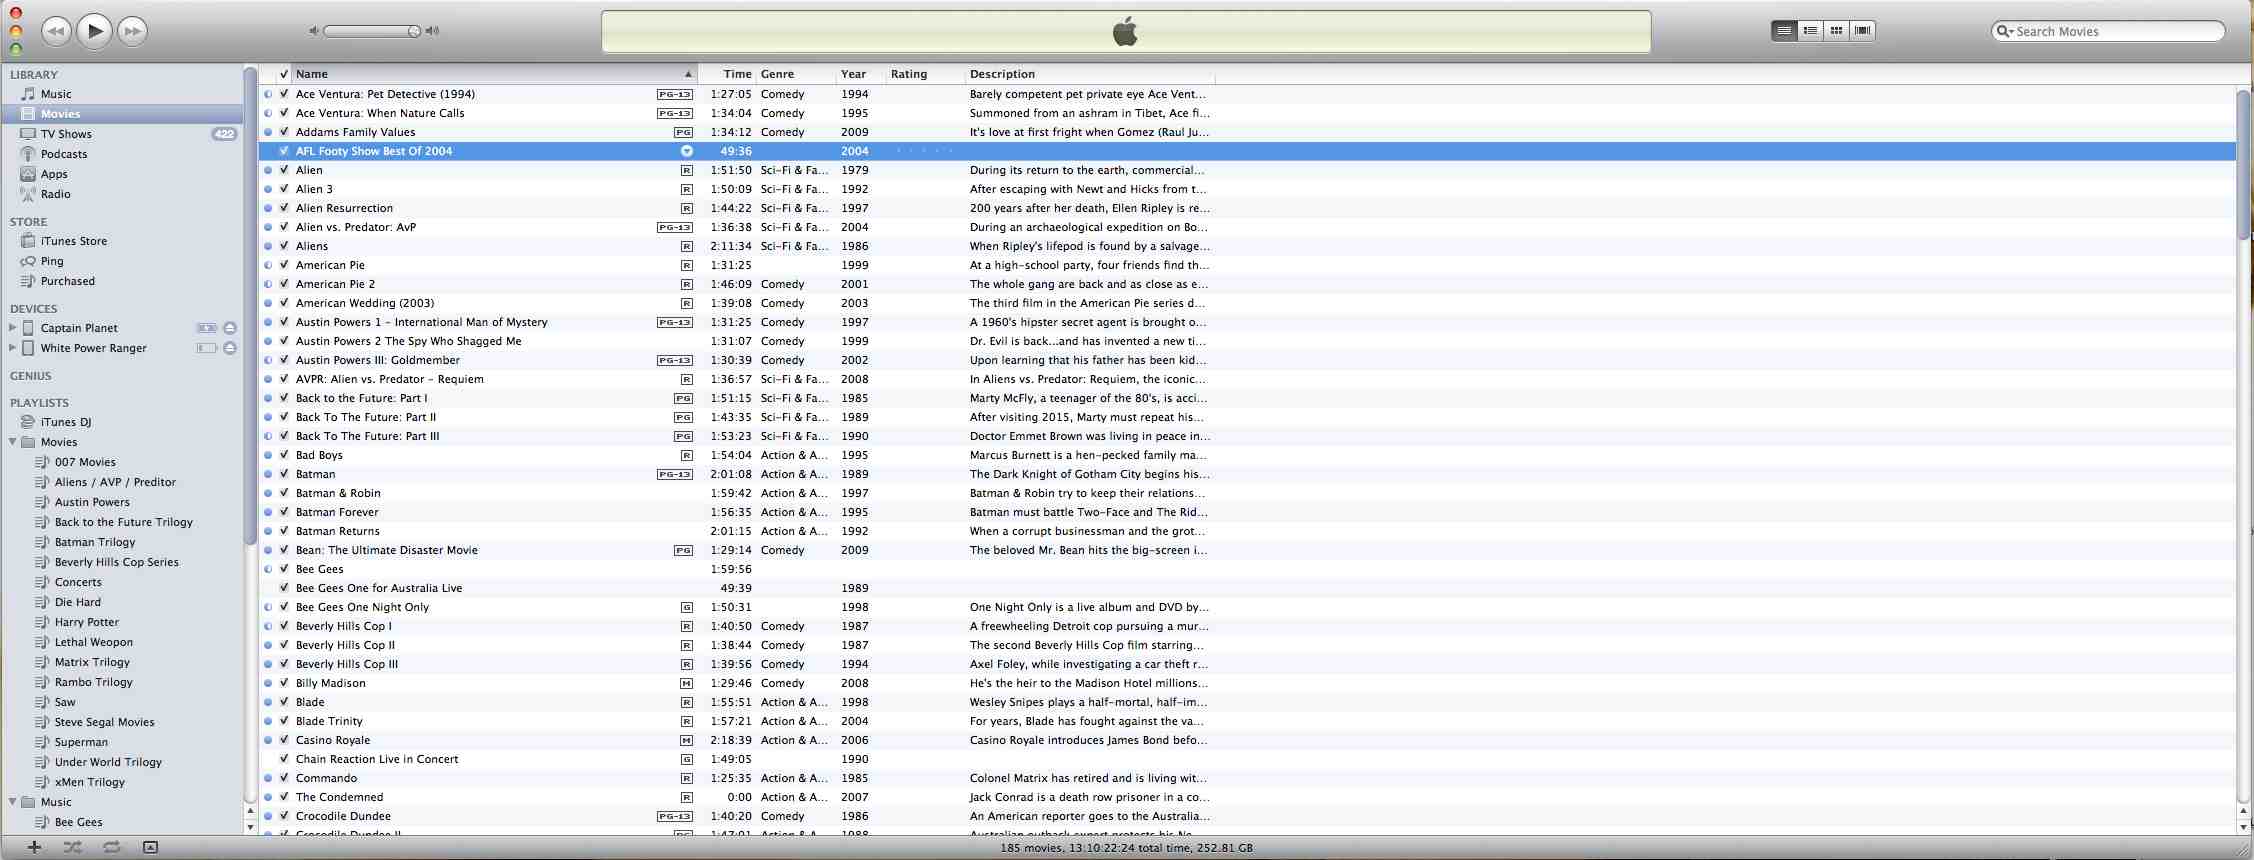Click the low-volume speaker icon
This screenshot has height=860, width=2254.
point(314,31)
